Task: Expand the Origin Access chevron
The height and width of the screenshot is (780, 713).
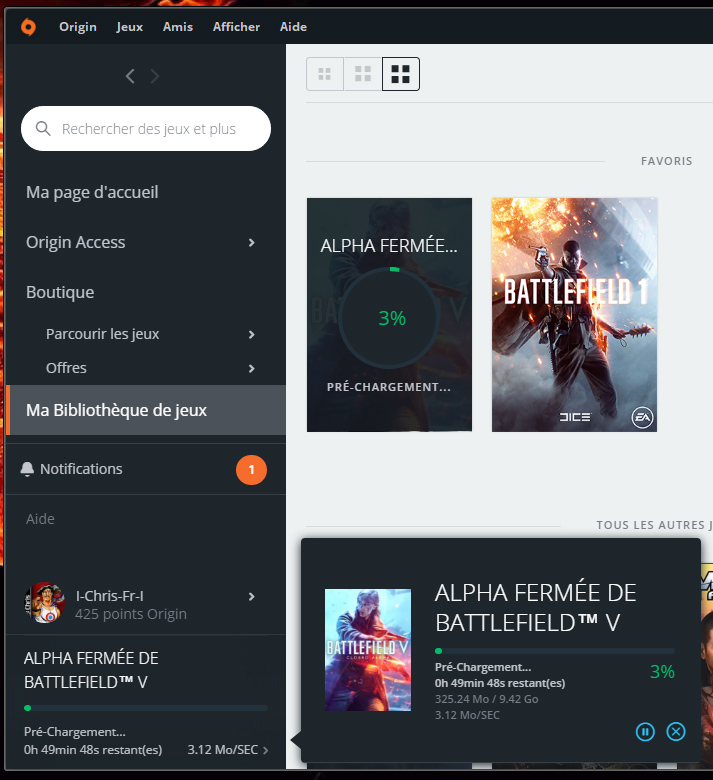Action: point(252,242)
